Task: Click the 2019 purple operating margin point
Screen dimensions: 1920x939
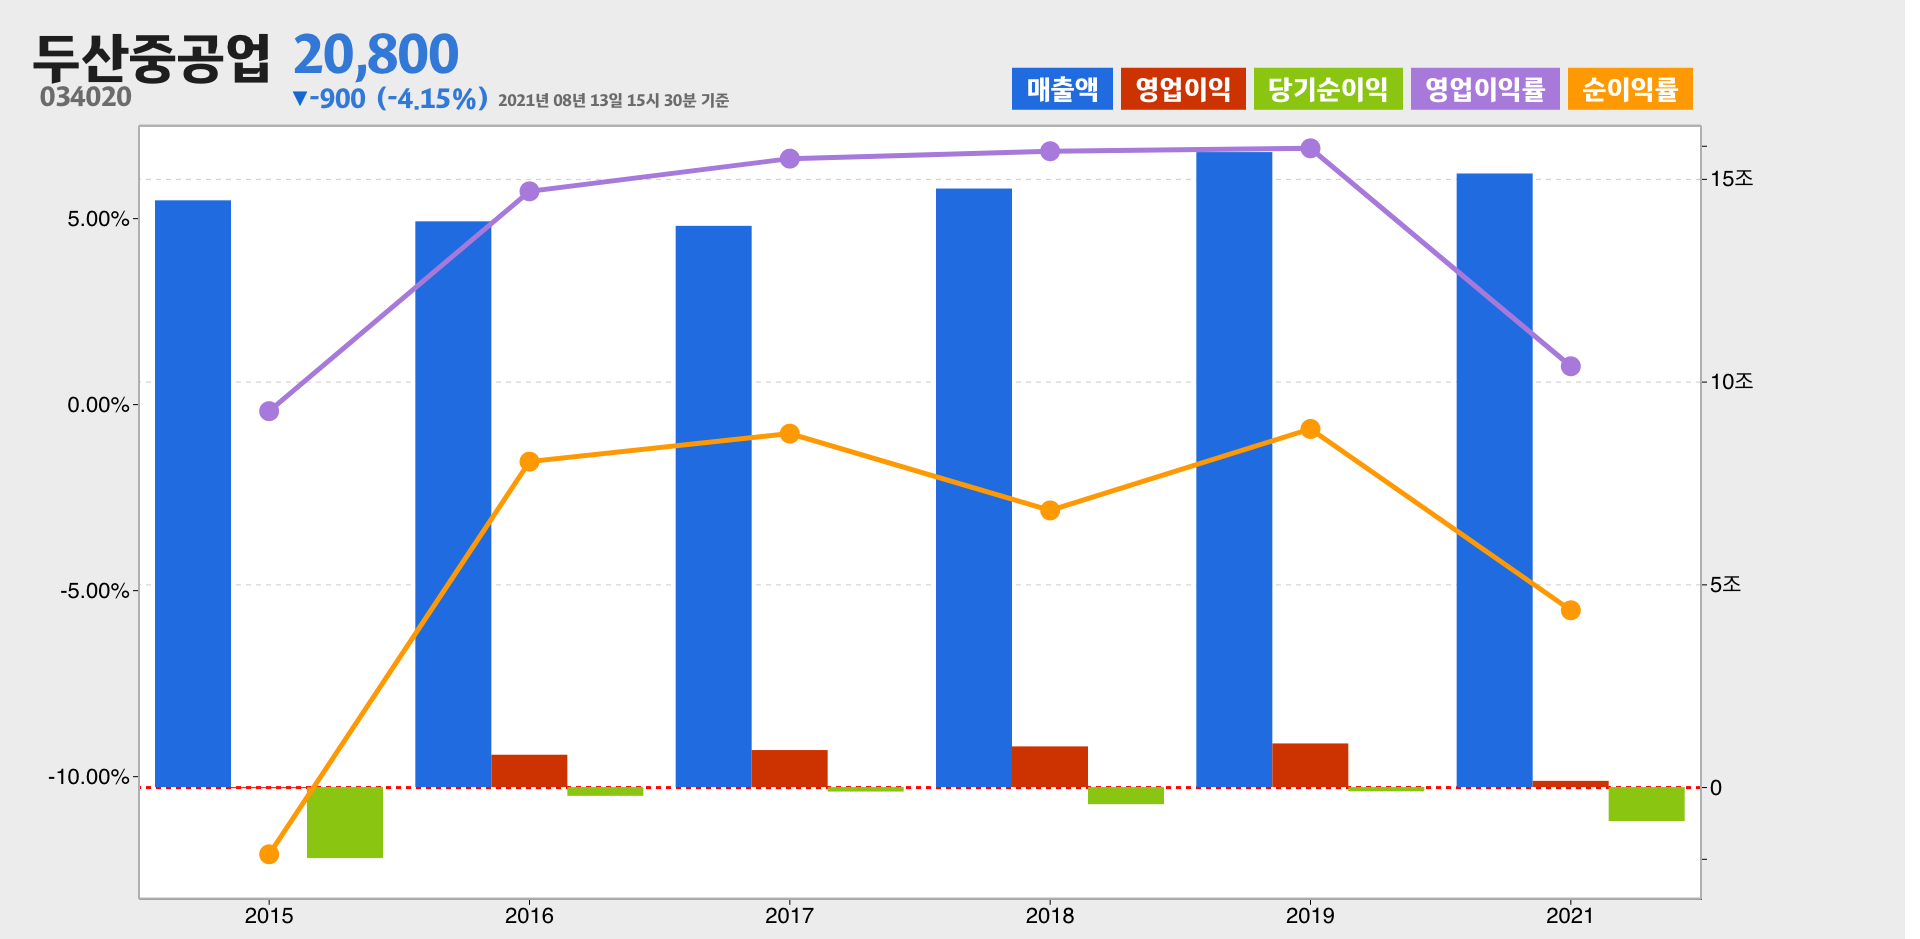Action: (1311, 148)
